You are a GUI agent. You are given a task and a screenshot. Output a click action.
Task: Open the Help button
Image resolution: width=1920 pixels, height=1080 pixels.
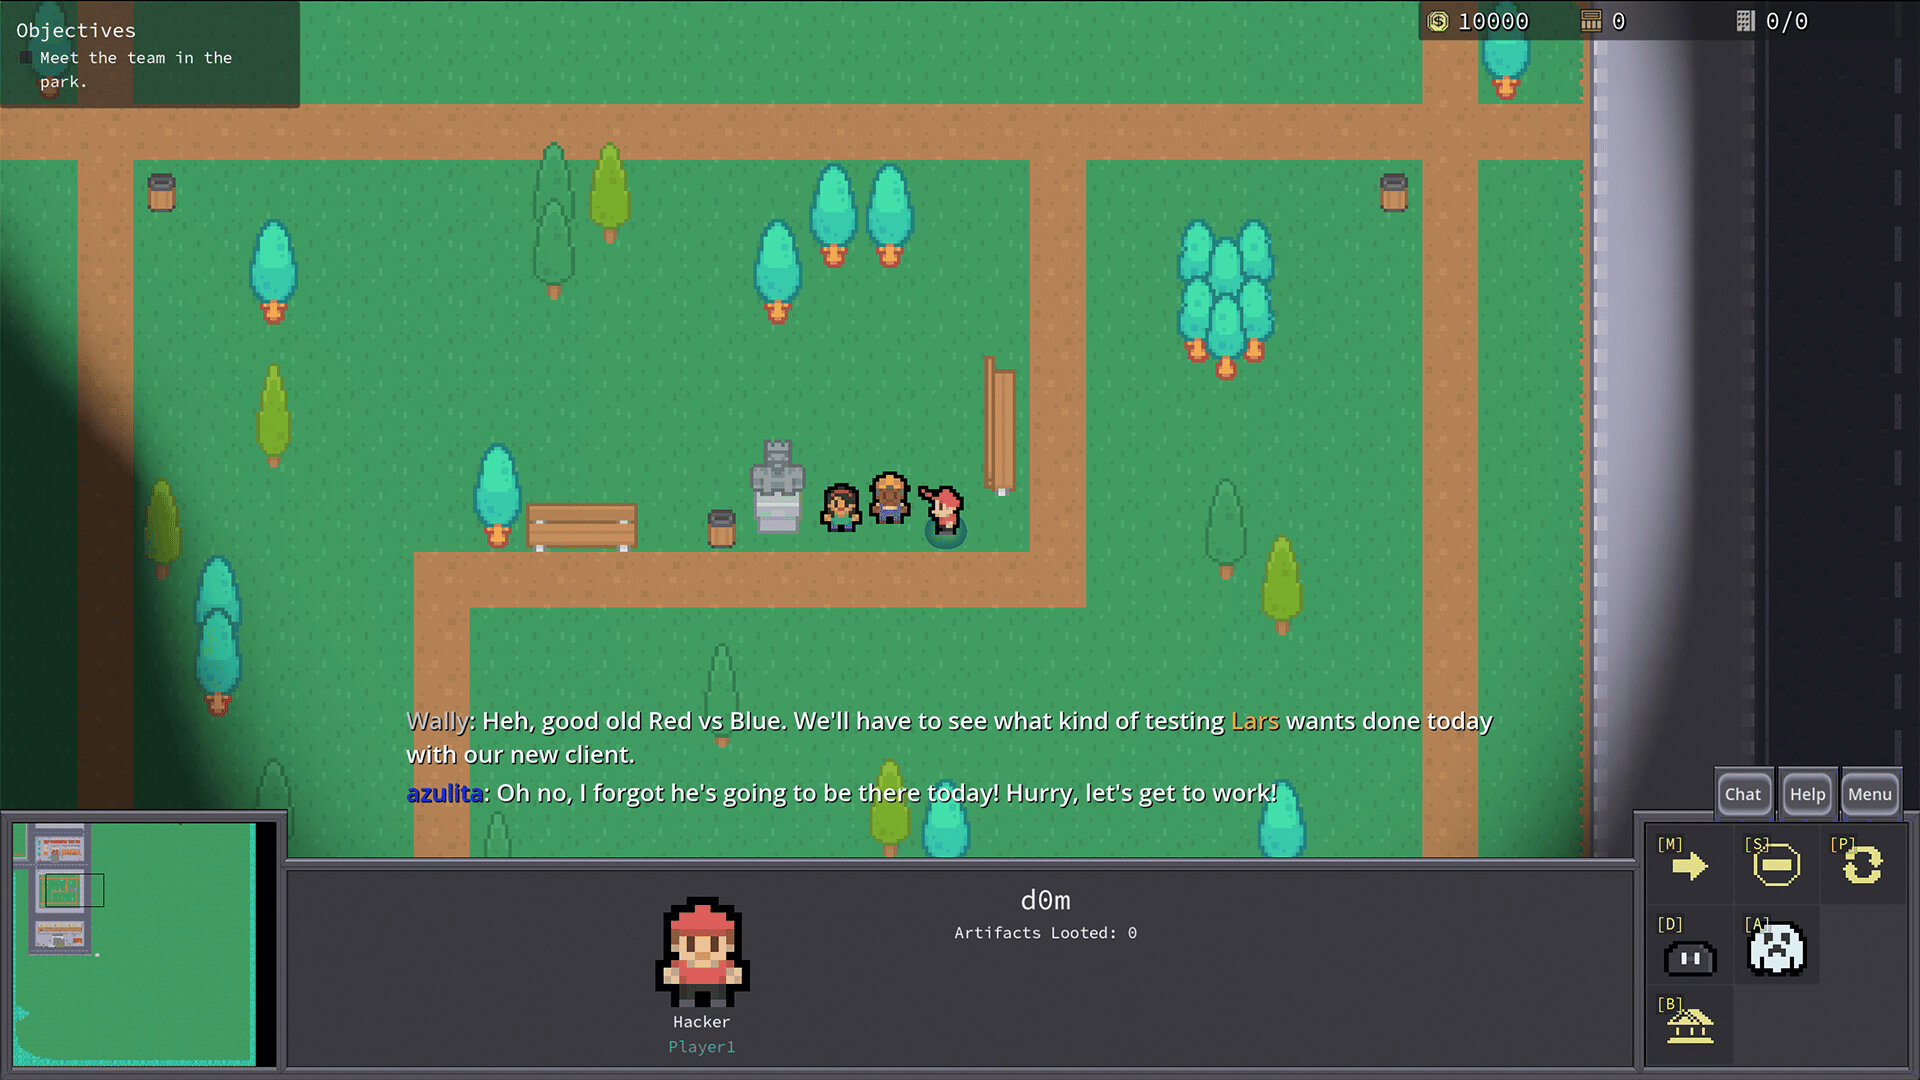click(1807, 794)
